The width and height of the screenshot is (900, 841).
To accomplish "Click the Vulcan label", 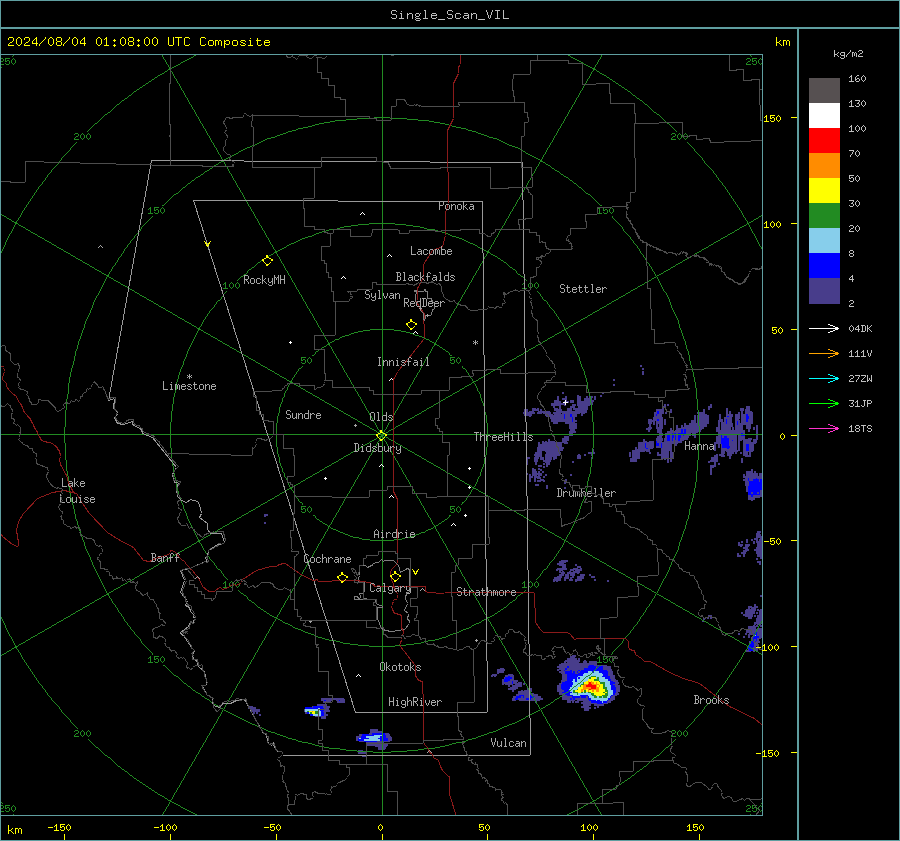I will point(508,743).
